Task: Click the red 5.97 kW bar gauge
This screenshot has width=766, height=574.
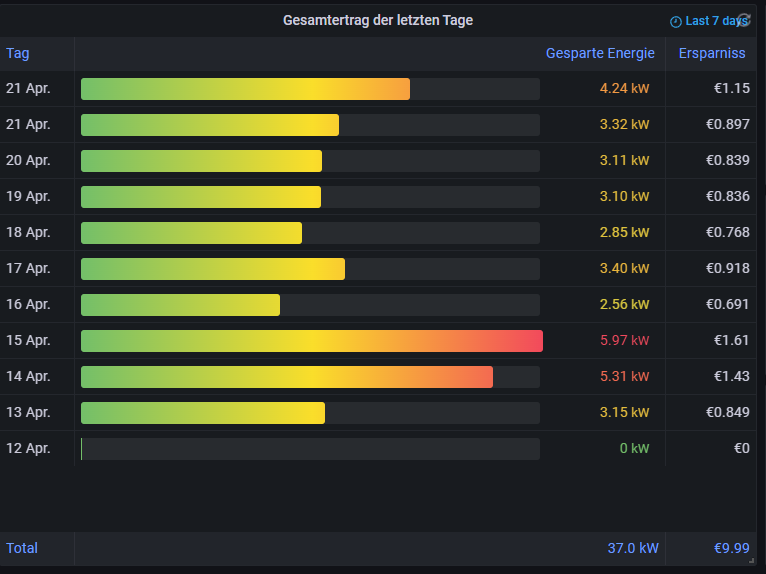Action: coord(311,341)
